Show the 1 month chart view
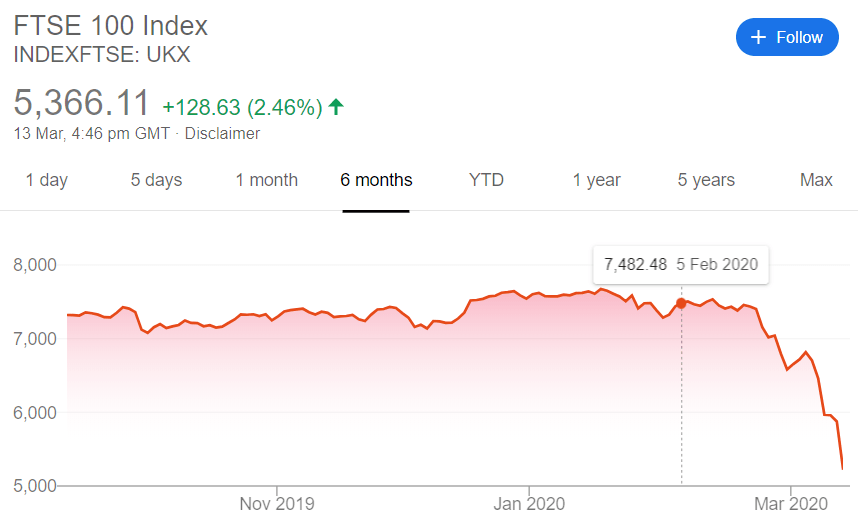Viewport: 858px width, 528px height. tap(266, 180)
